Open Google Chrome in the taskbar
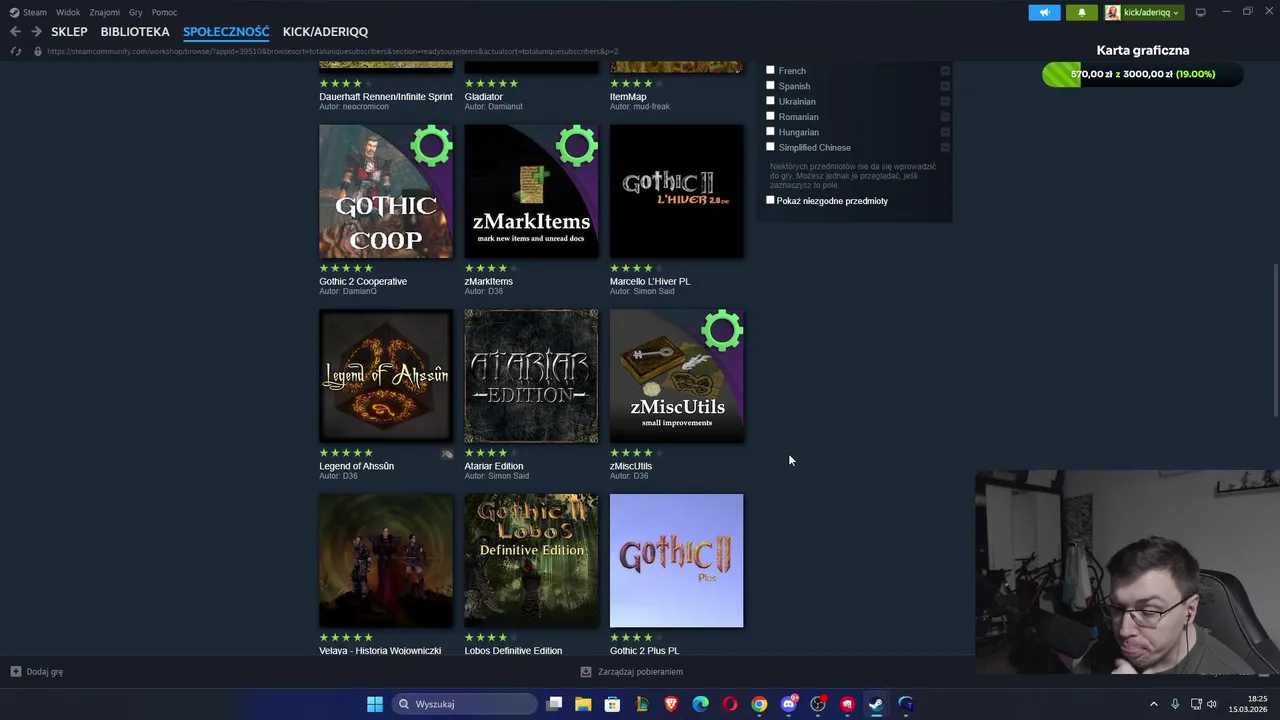The image size is (1280, 720). point(759,704)
